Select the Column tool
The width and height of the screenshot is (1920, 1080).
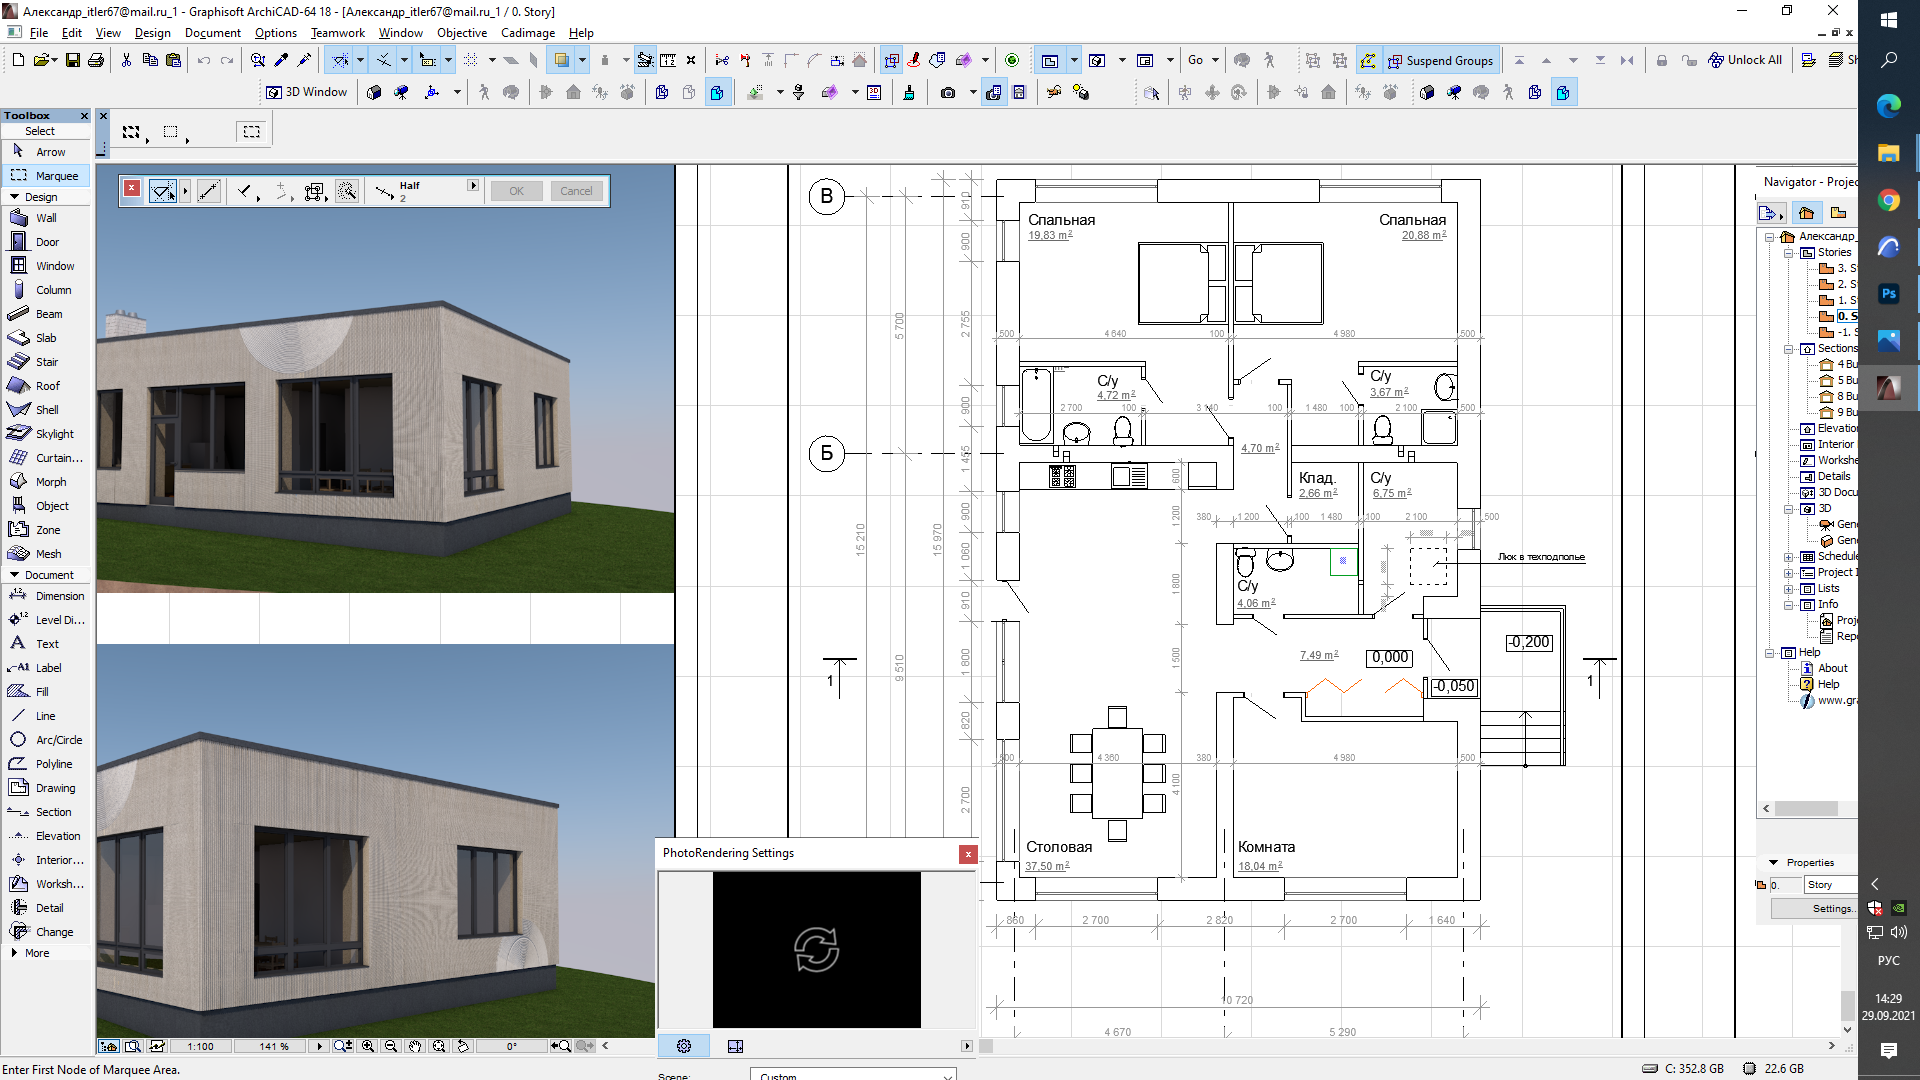click(x=46, y=290)
